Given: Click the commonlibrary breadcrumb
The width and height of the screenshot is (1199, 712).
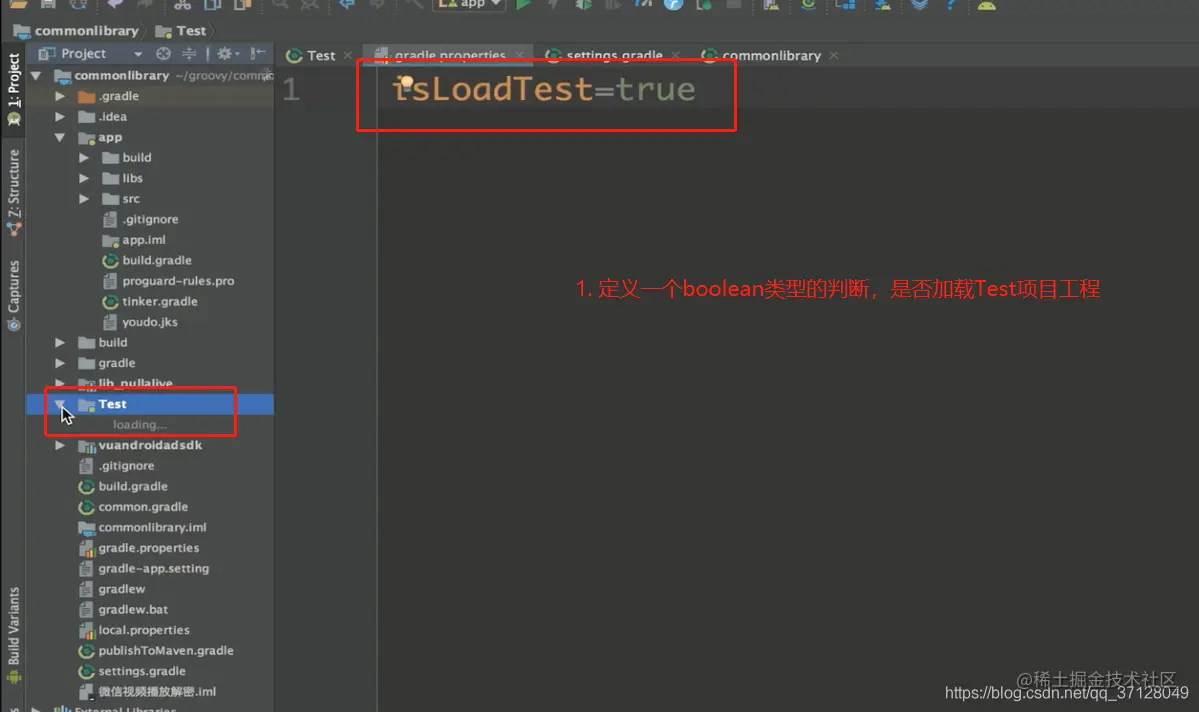Looking at the screenshot, I should (x=76, y=31).
